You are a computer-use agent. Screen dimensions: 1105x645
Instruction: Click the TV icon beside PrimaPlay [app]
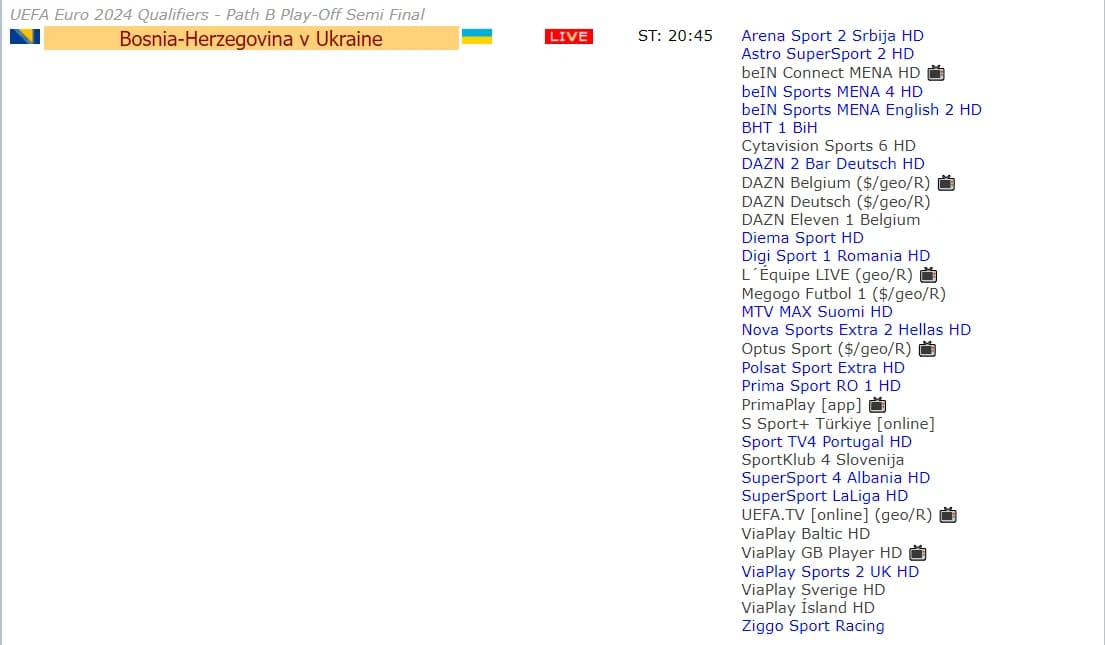877,405
